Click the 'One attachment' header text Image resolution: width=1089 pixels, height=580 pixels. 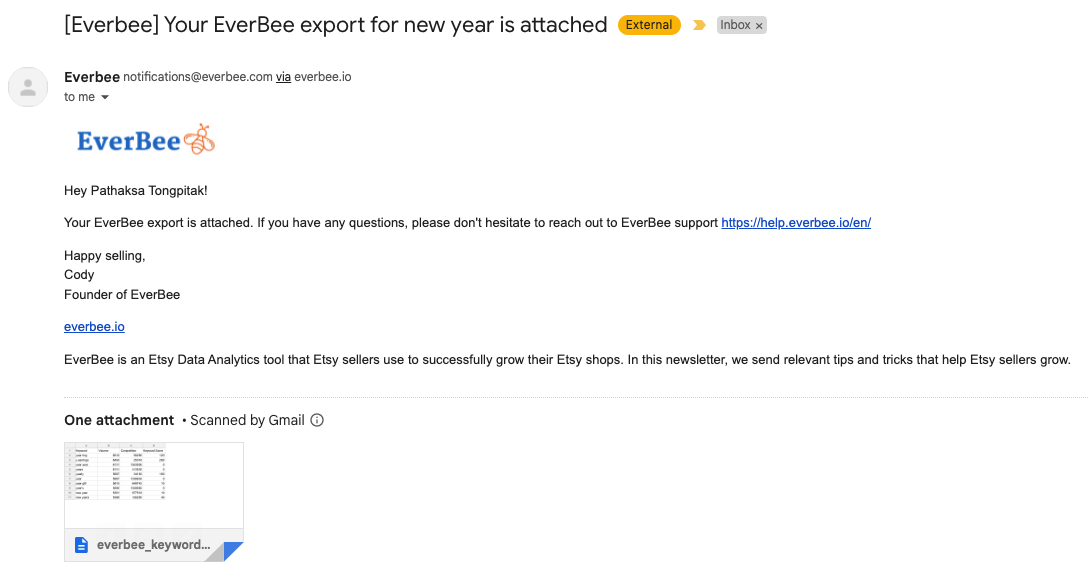tap(119, 420)
